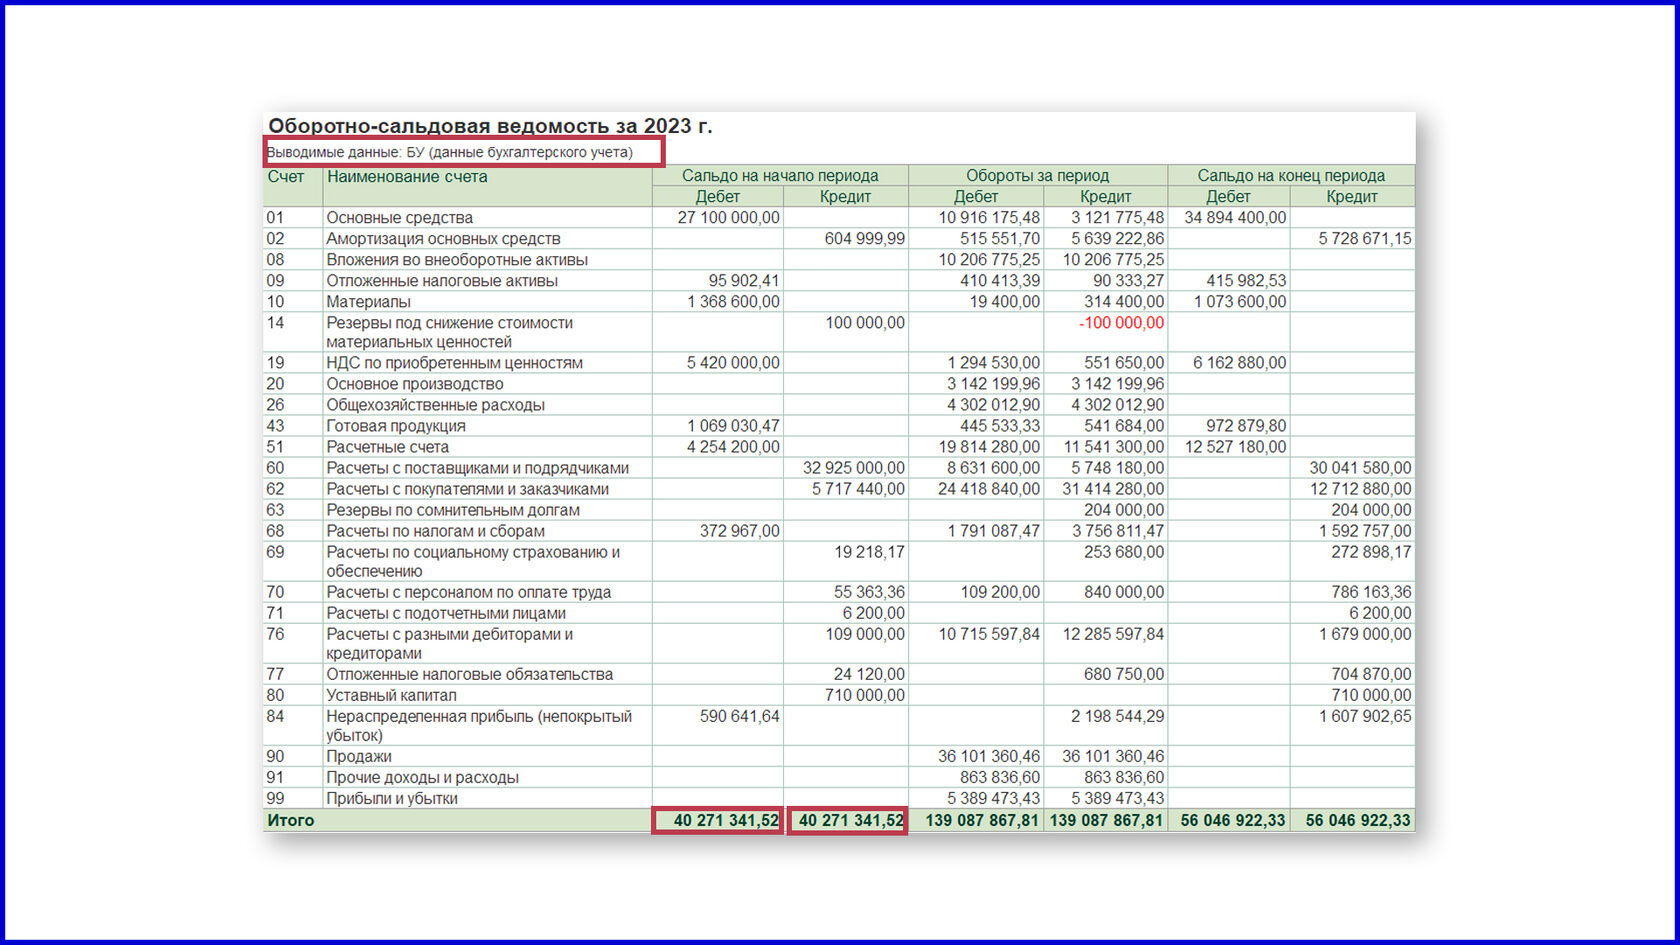Click the "Сальдо на начало периода" header

click(x=780, y=176)
